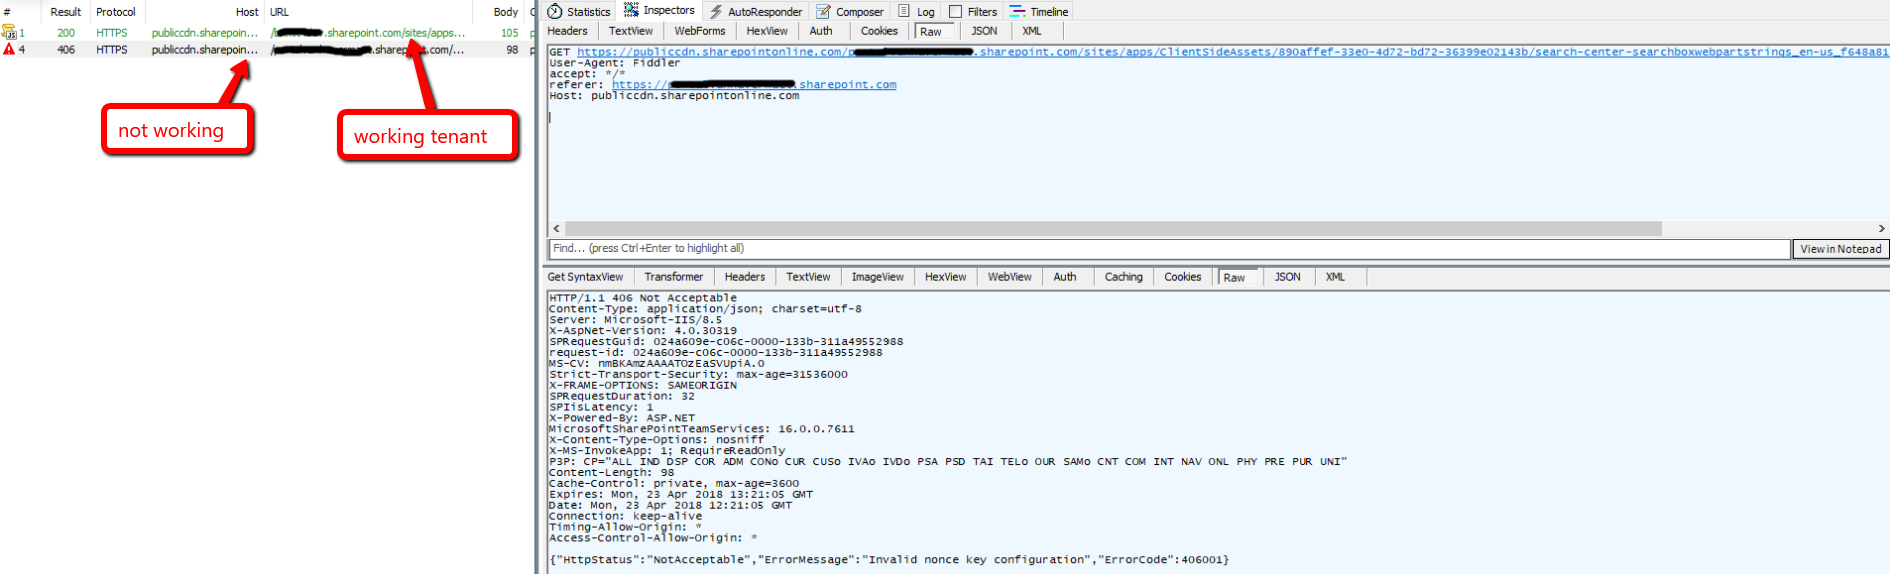The height and width of the screenshot is (574, 1890).
Task: Select session 4 red warning icon
Action: coord(9,49)
